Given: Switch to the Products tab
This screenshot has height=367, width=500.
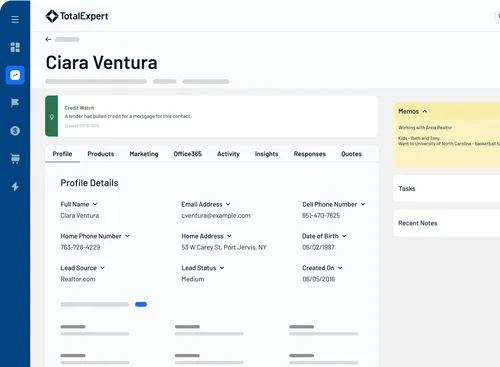Looking at the screenshot, I should 101,154.
